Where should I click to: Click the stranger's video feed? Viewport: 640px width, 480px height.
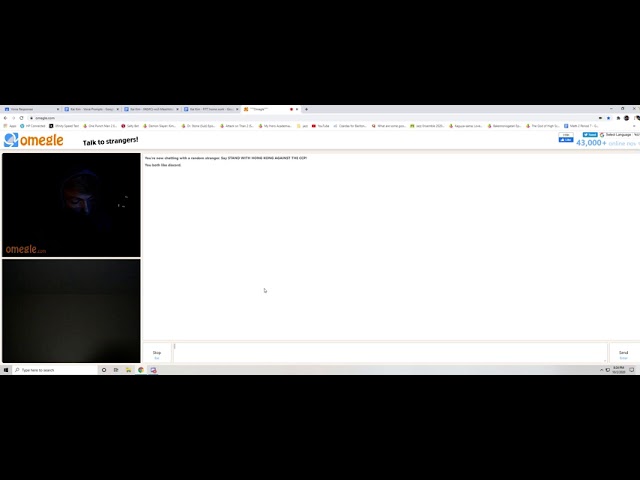click(x=71, y=205)
